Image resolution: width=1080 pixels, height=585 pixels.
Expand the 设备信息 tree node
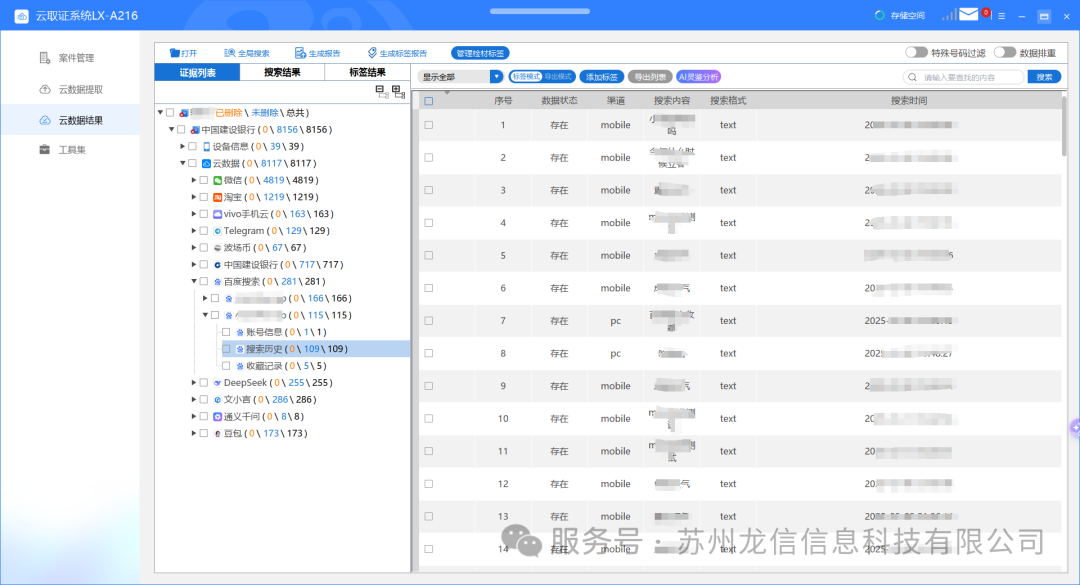(183, 147)
